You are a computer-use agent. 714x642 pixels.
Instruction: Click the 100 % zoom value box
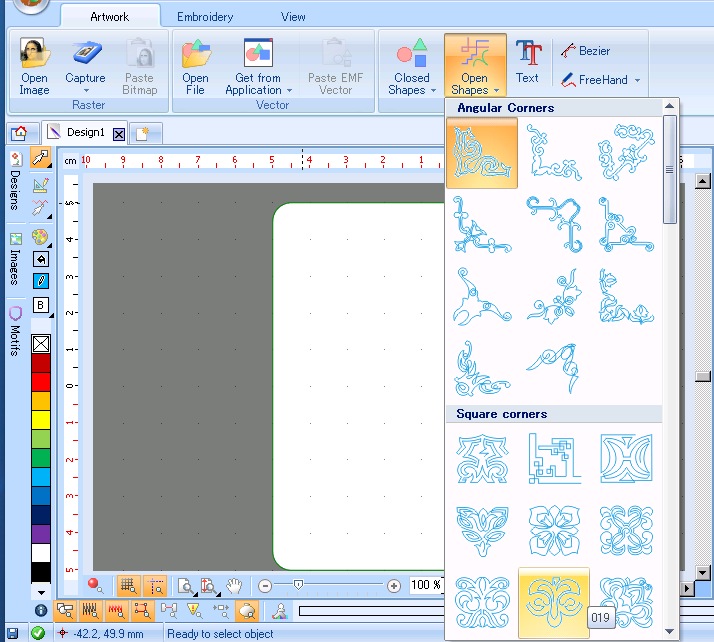click(426, 585)
